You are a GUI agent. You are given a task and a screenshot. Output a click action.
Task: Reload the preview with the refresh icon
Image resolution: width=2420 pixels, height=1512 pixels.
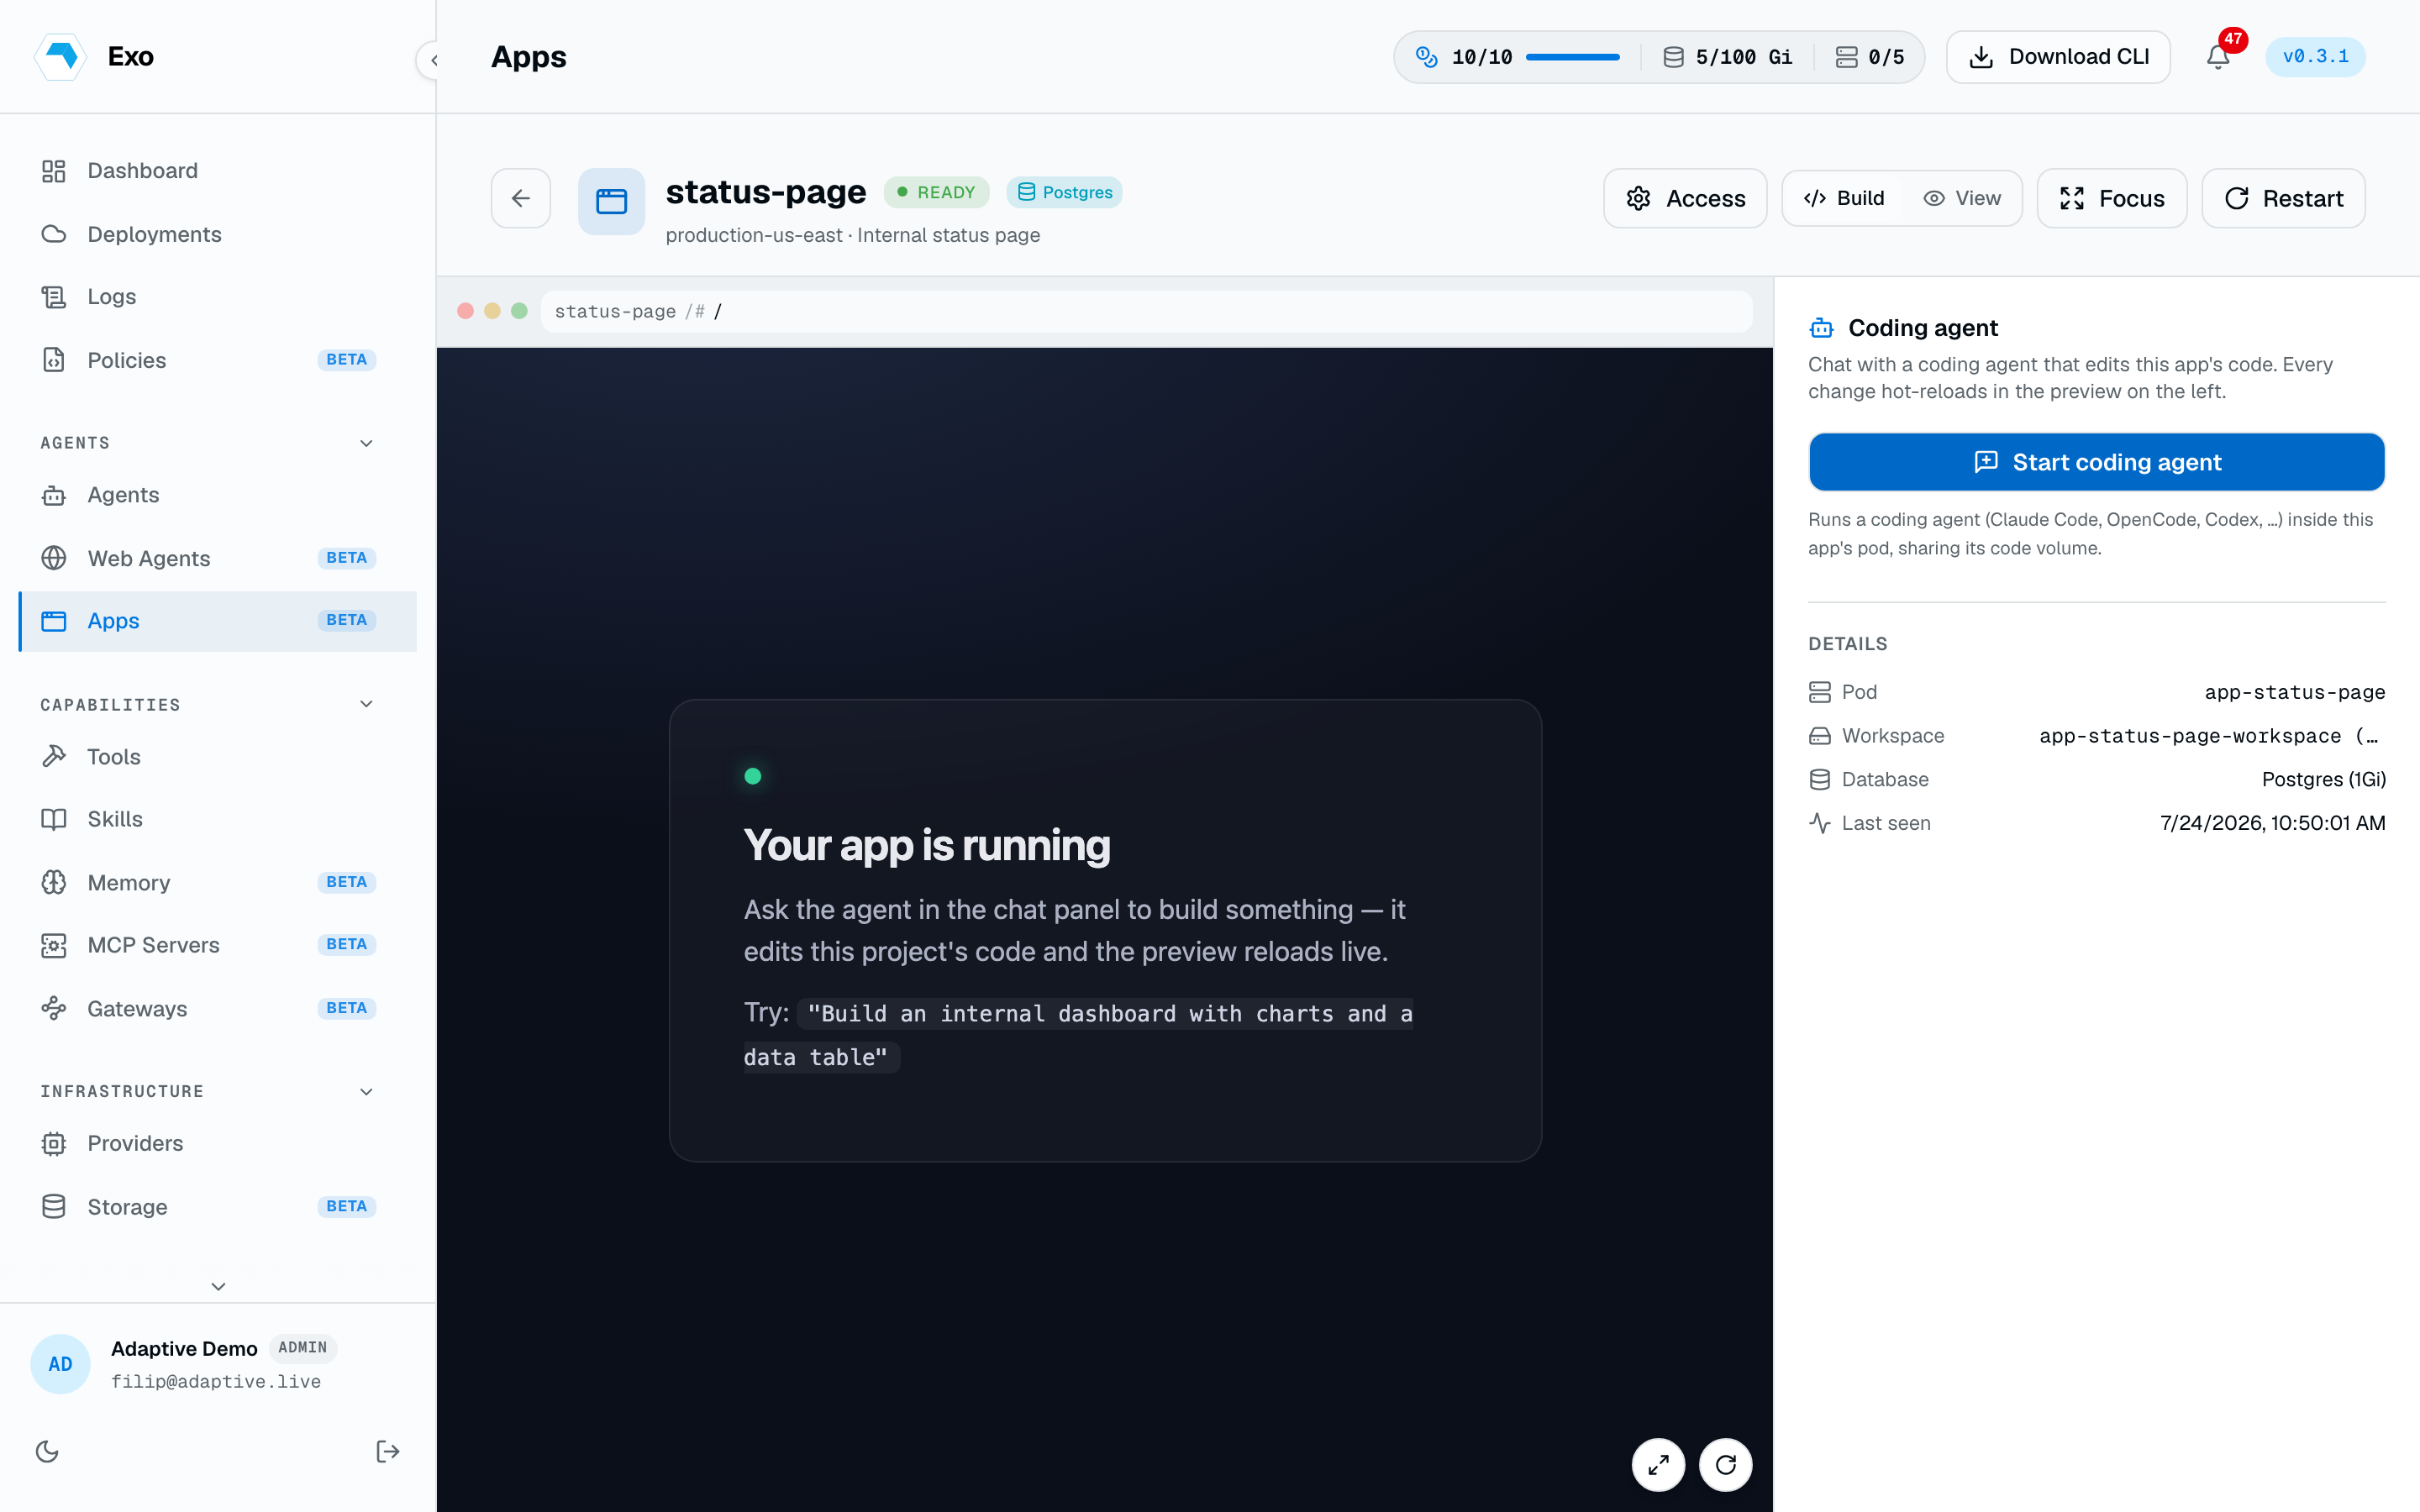tap(1726, 1465)
